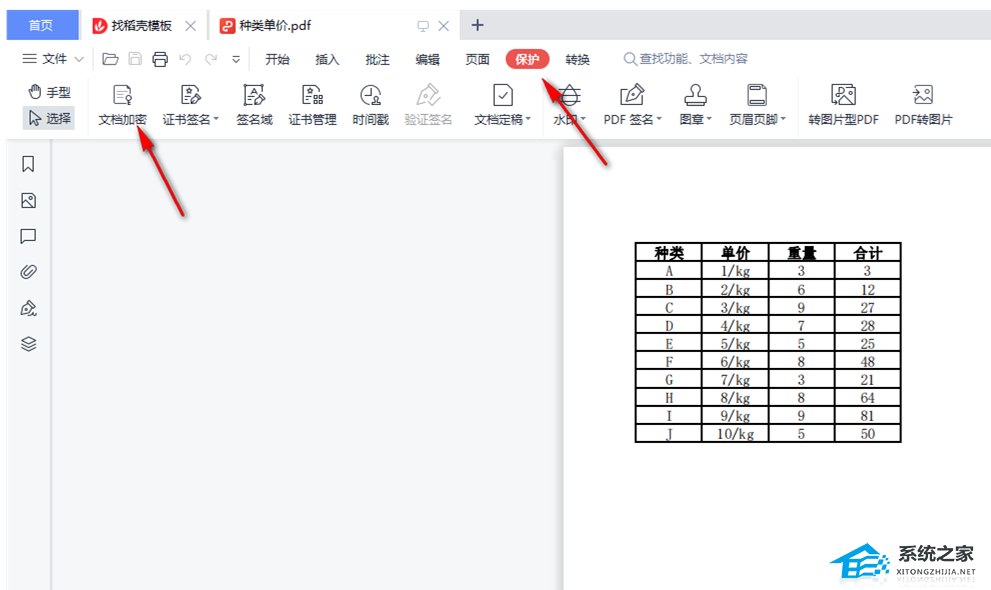Image resolution: width=991 pixels, height=590 pixels.
Task: Close the 种类单价.pdf tab
Action: (x=444, y=26)
